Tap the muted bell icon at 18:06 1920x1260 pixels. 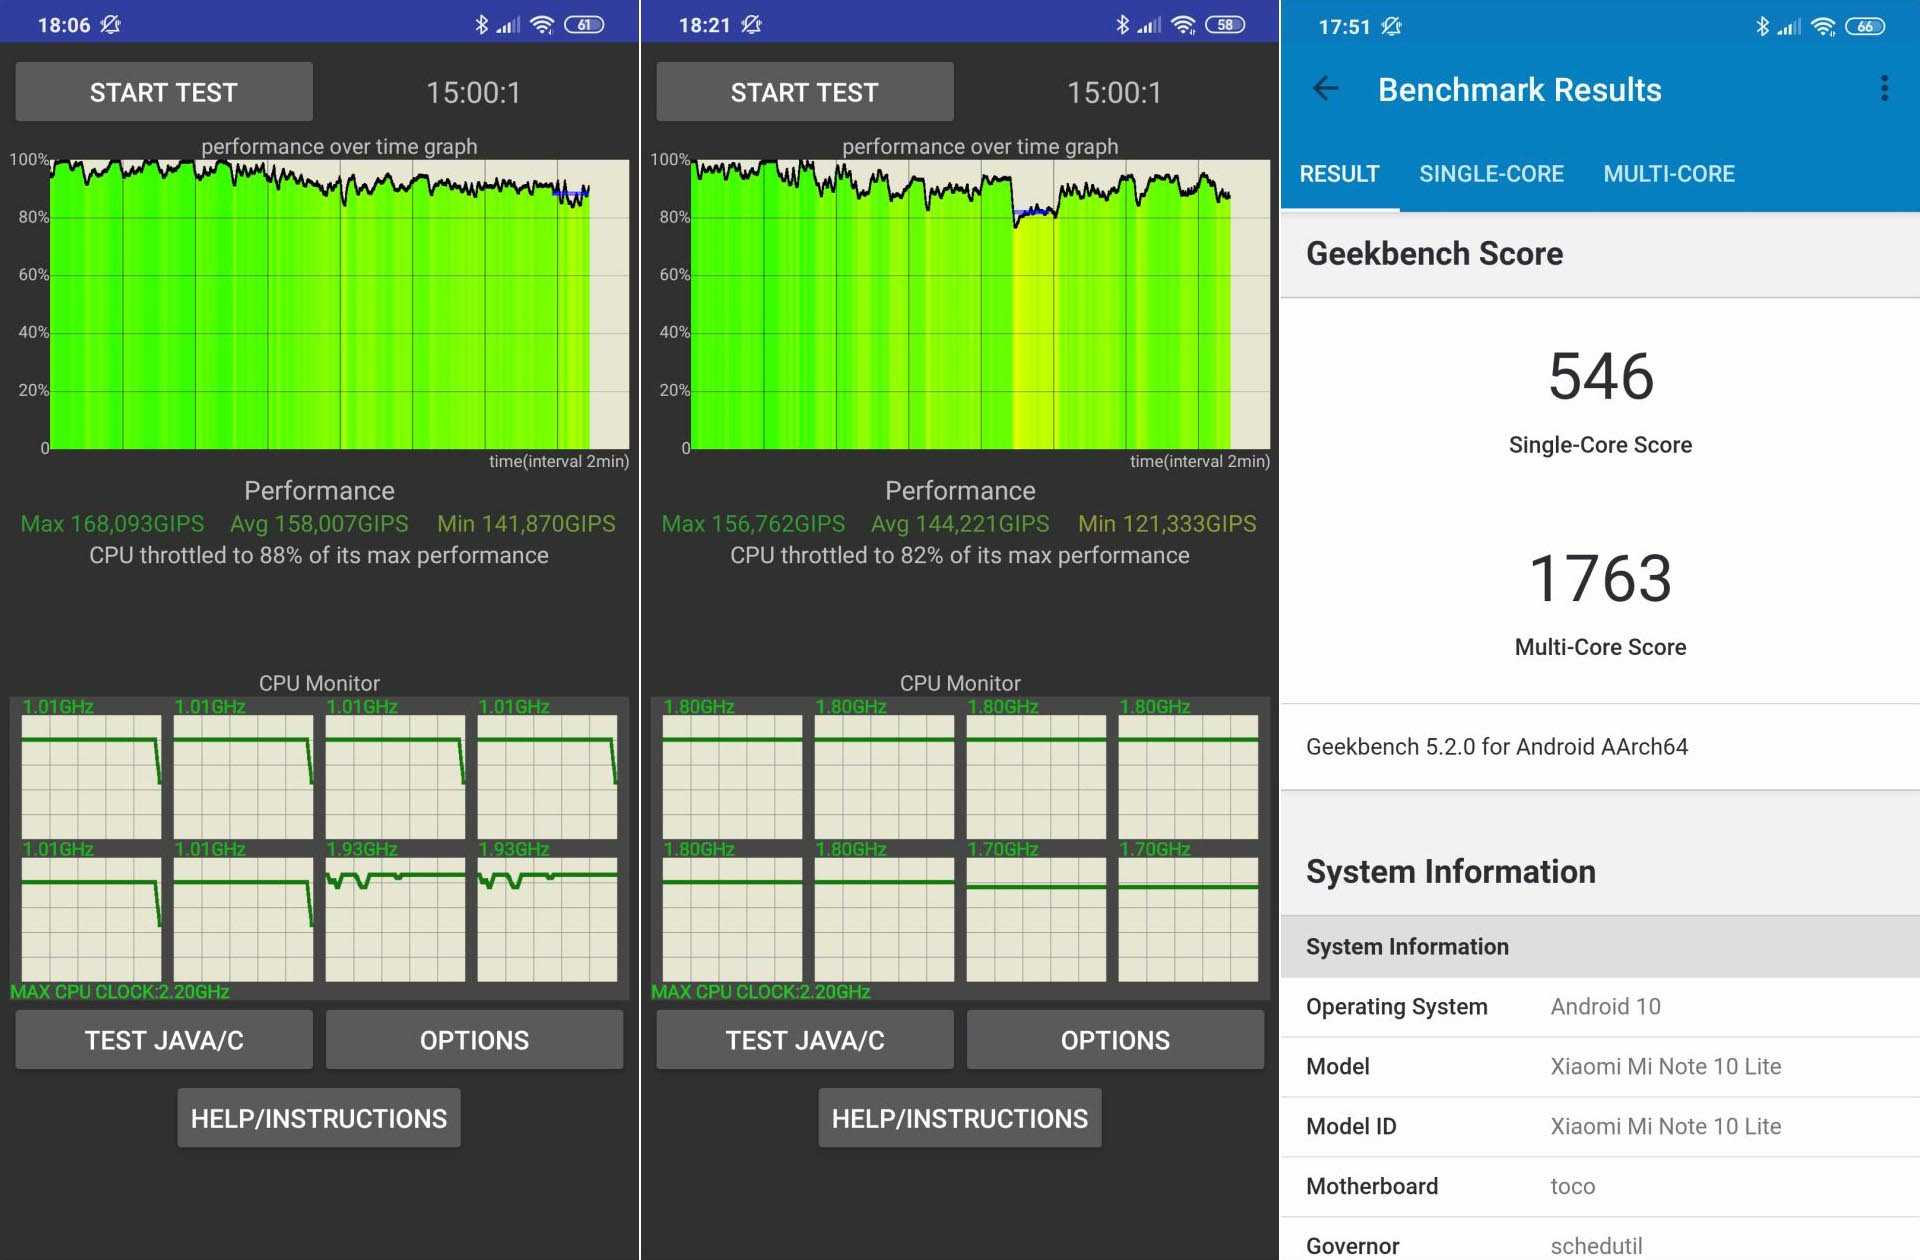[111, 25]
